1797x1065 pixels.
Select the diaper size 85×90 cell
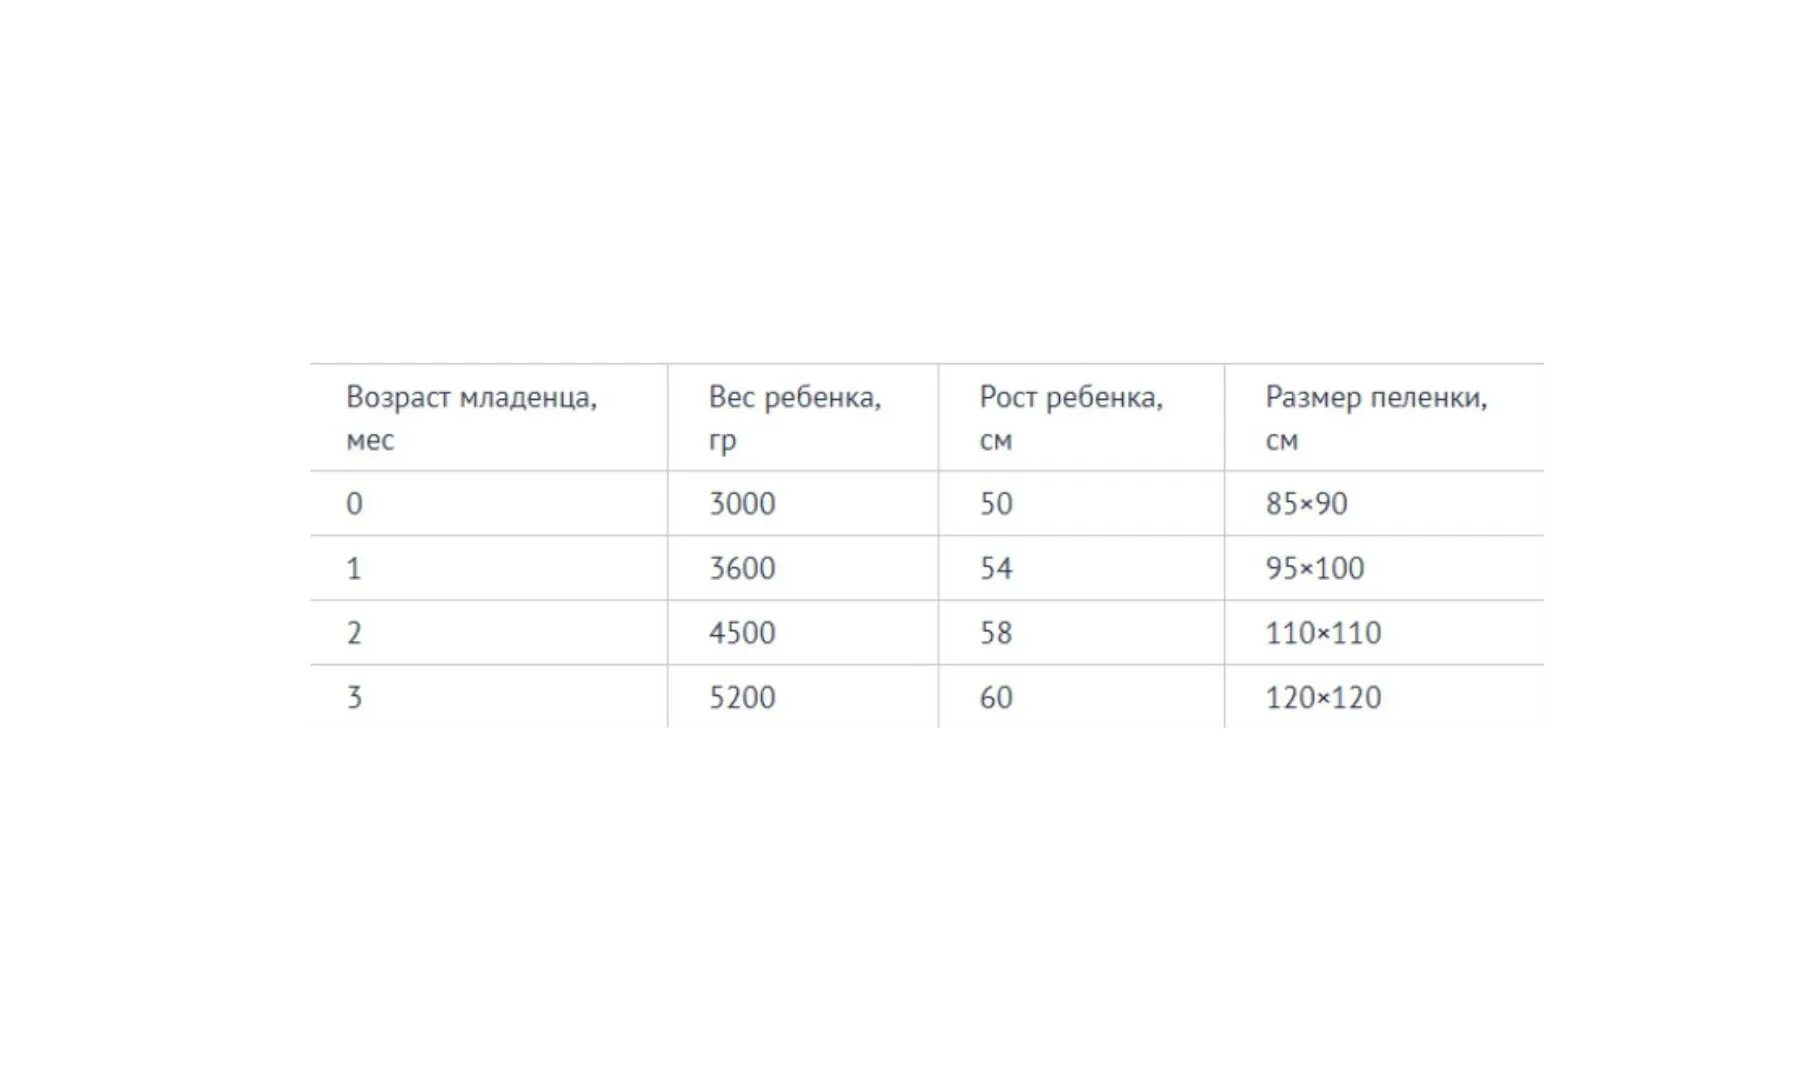click(x=1385, y=503)
